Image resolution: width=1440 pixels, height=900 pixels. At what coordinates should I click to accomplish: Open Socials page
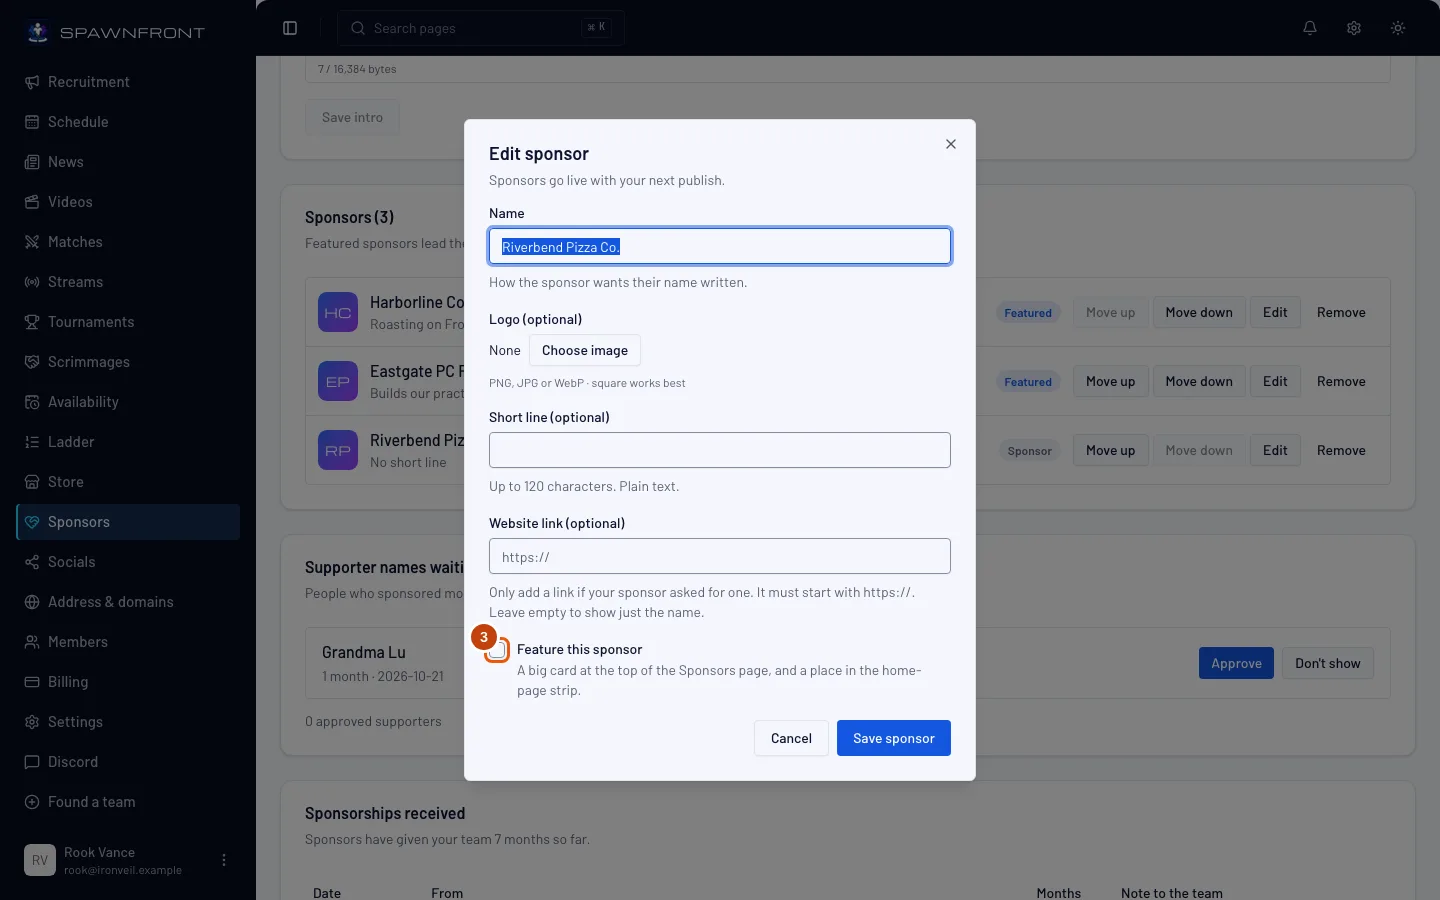pyautogui.click(x=128, y=562)
